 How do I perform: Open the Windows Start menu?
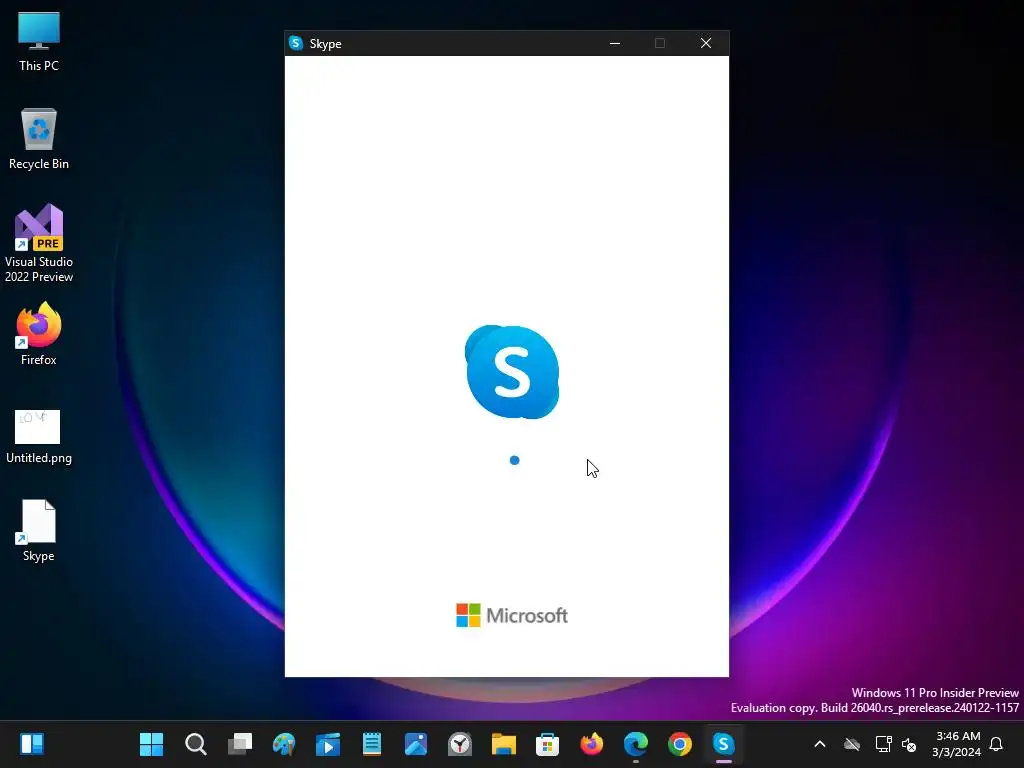click(152, 744)
